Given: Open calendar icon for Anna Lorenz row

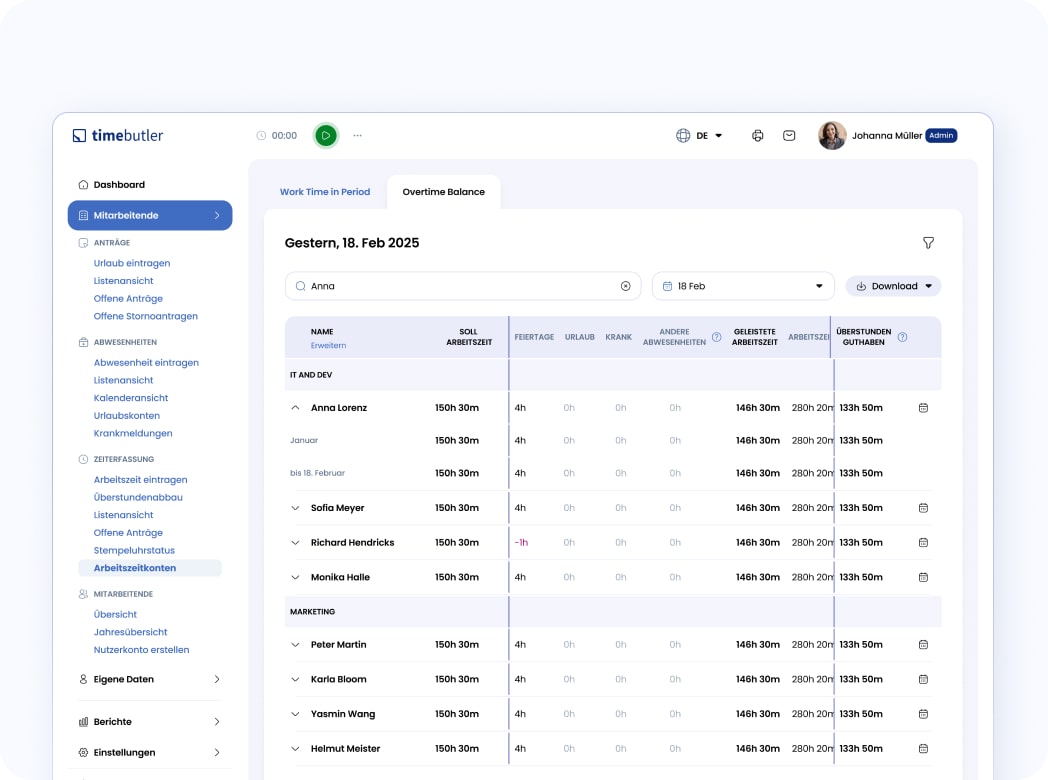Looking at the screenshot, I should [923, 408].
